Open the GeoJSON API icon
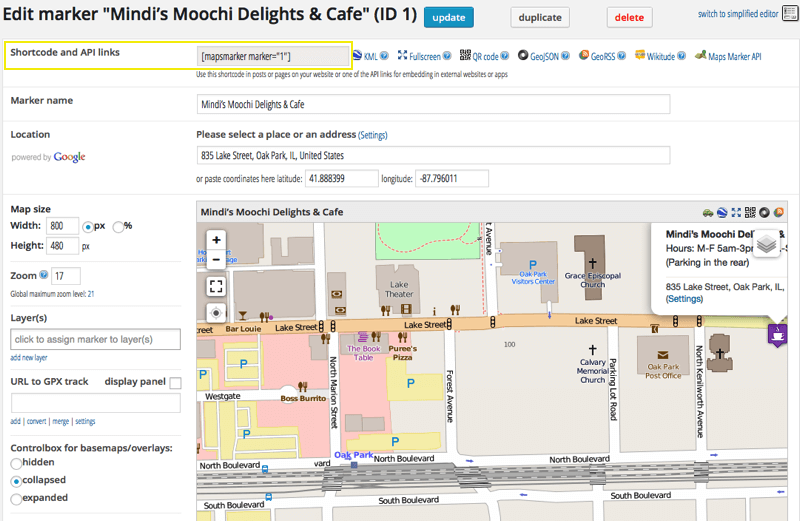This screenshot has width=800, height=521. click(x=523, y=55)
